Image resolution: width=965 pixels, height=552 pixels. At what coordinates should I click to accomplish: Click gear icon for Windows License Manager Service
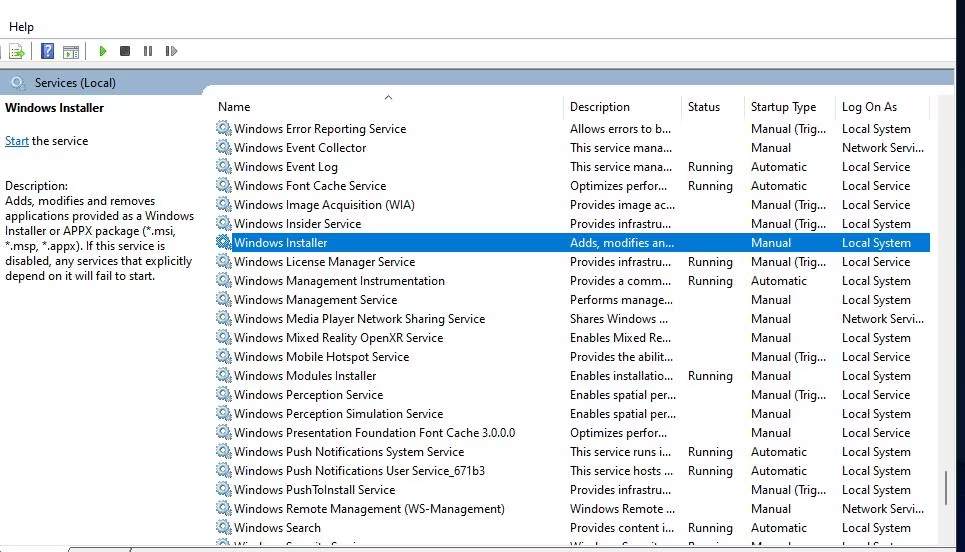click(223, 262)
